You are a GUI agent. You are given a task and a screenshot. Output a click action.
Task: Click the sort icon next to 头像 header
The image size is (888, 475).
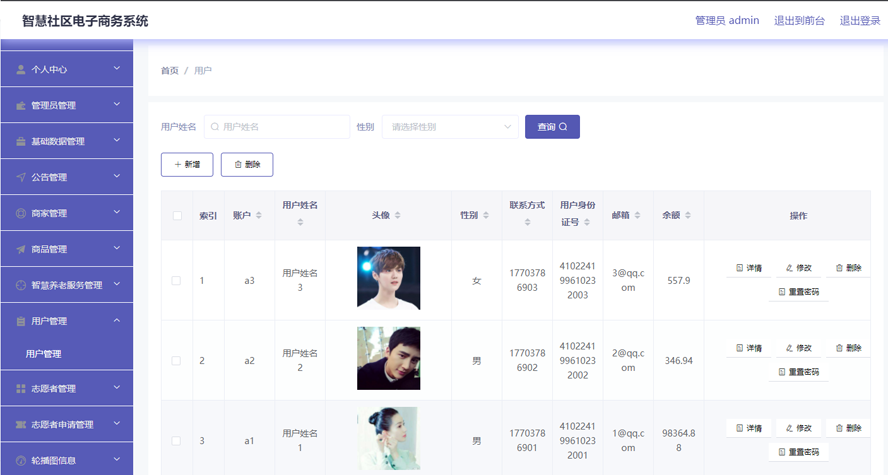[397, 216]
